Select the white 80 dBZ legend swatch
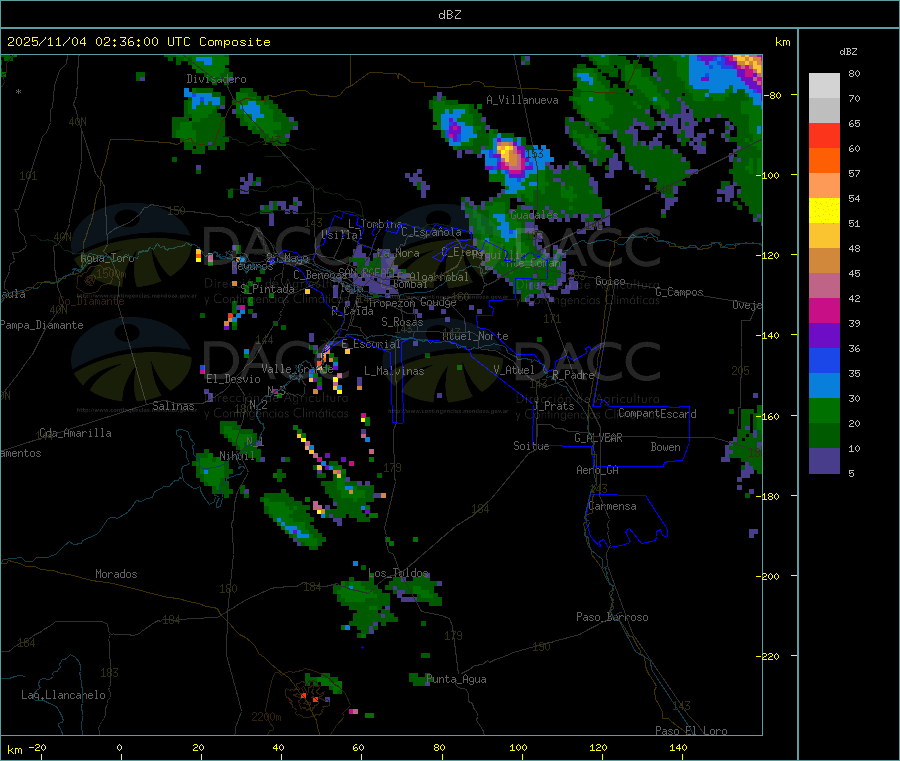 pos(824,86)
